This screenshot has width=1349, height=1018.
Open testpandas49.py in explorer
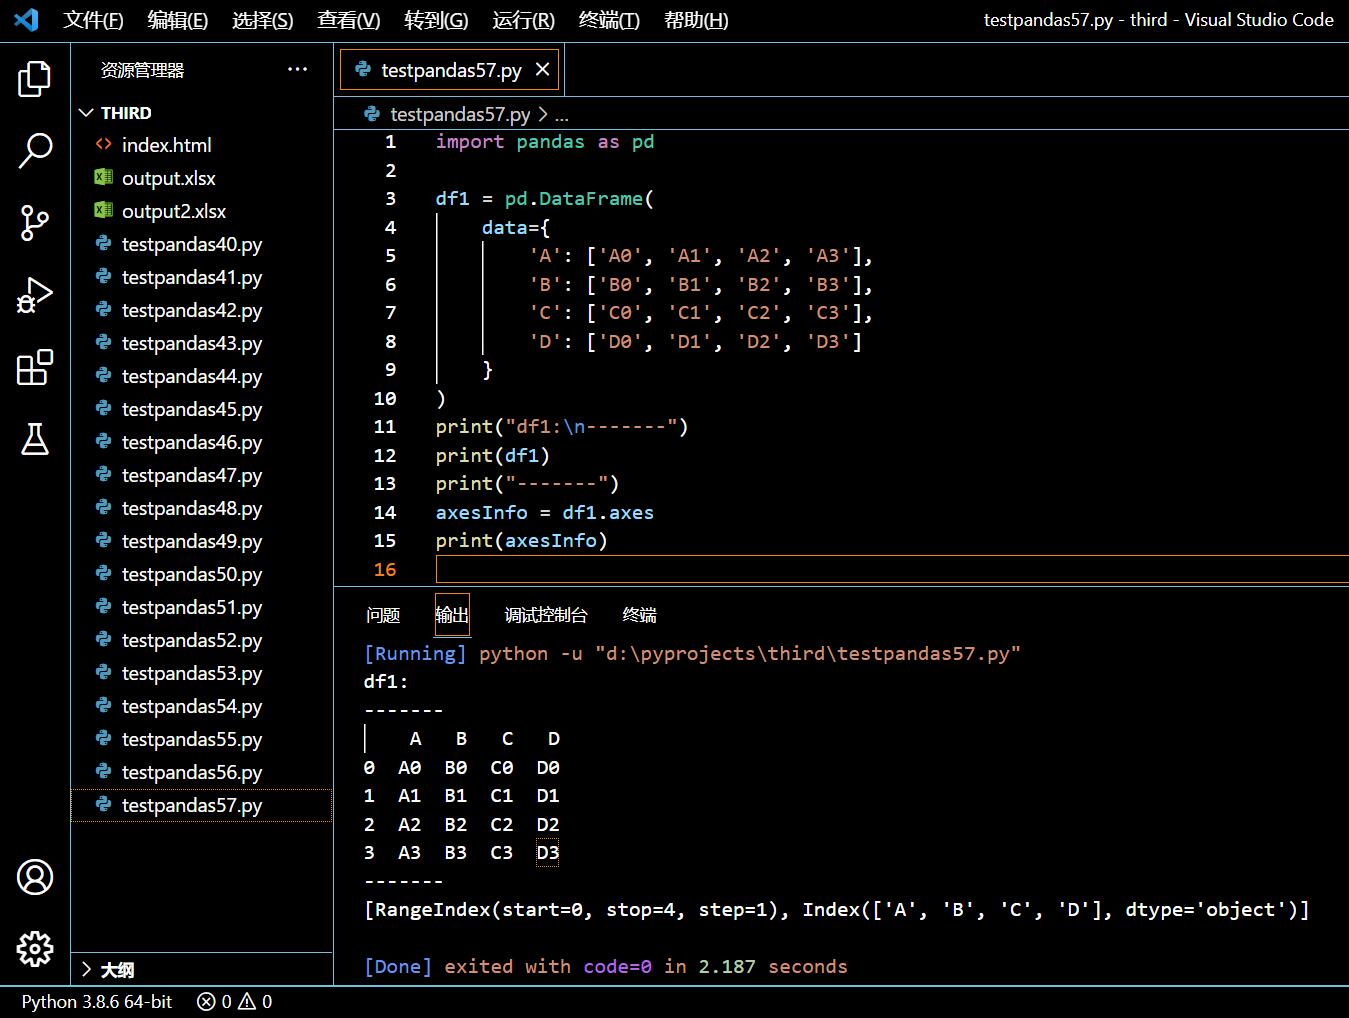point(202,541)
